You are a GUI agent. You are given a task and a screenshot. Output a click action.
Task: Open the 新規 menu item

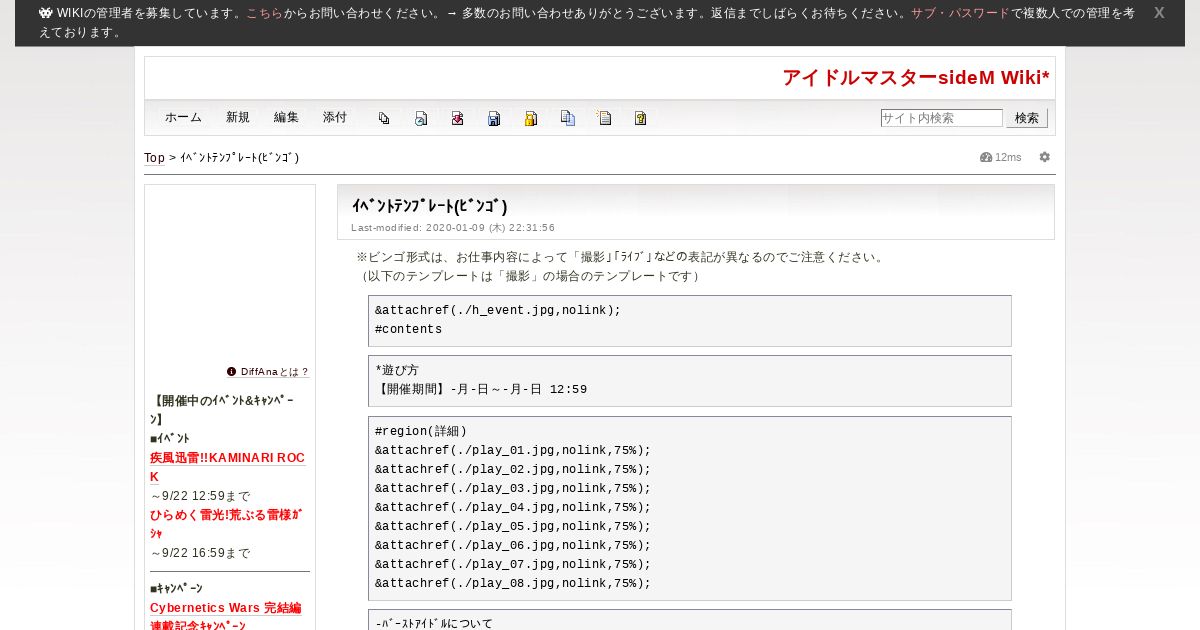[238, 117]
